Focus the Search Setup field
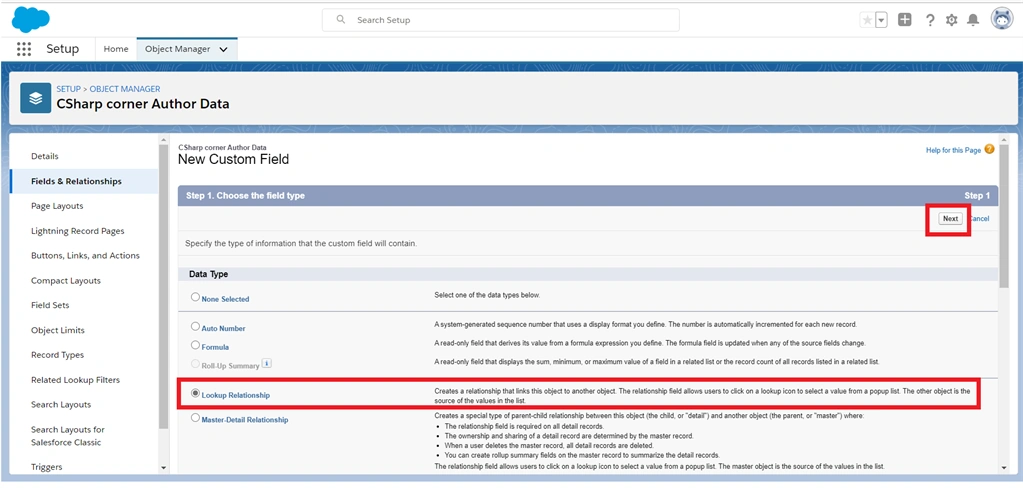This screenshot has height=488, width=1023. [500, 20]
